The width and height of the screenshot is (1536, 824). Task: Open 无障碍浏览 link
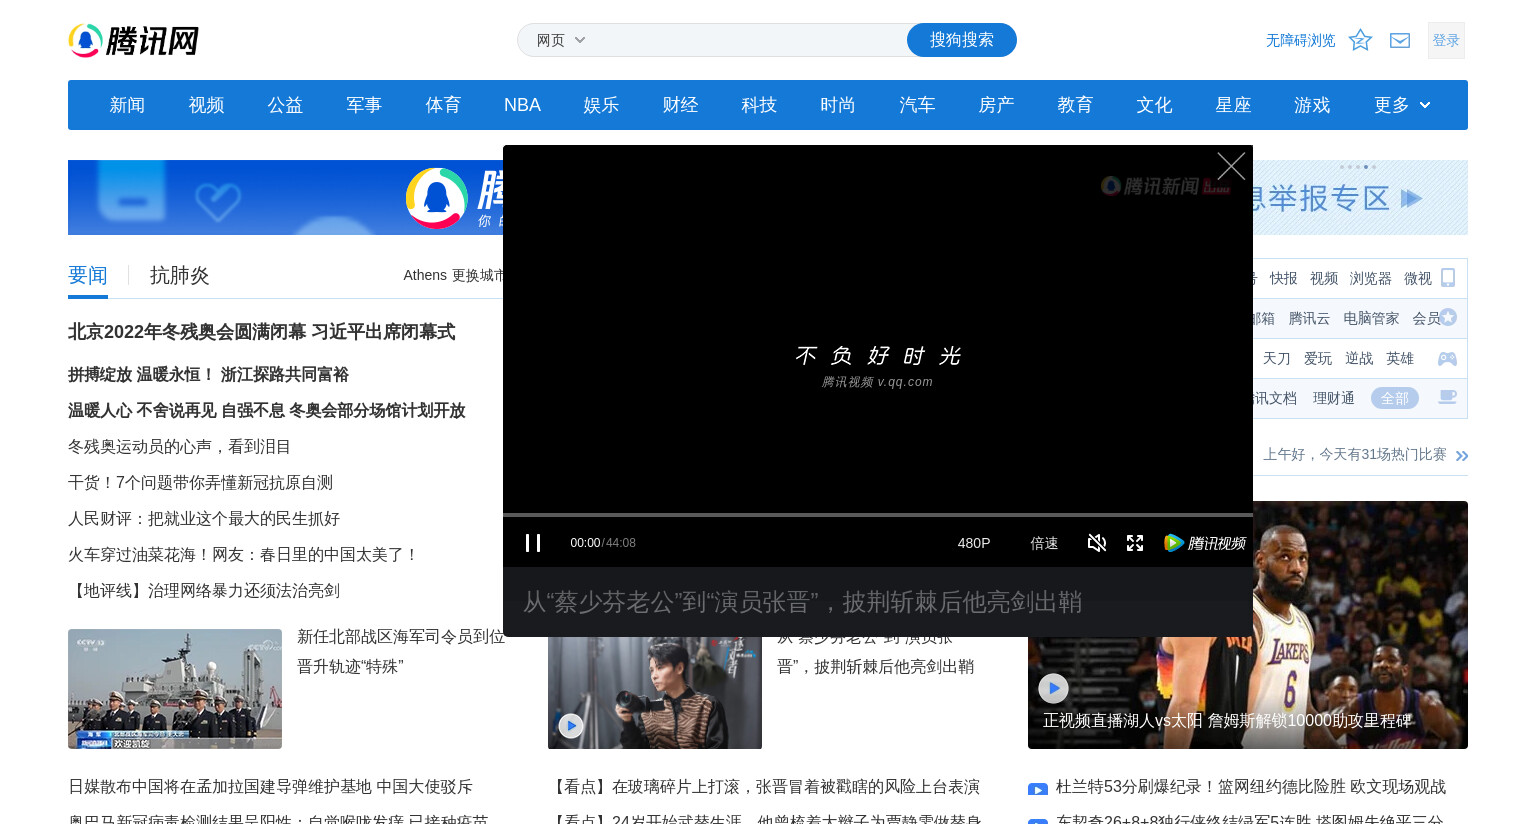pyautogui.click(x=1300, y=40)
